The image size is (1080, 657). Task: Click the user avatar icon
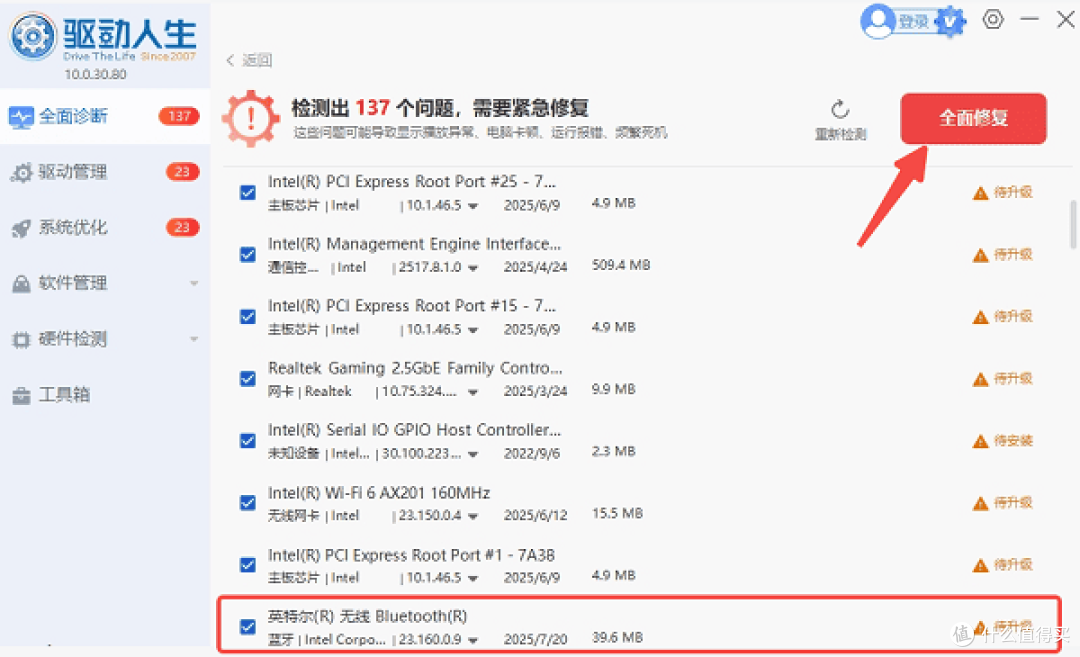(878, 21)
